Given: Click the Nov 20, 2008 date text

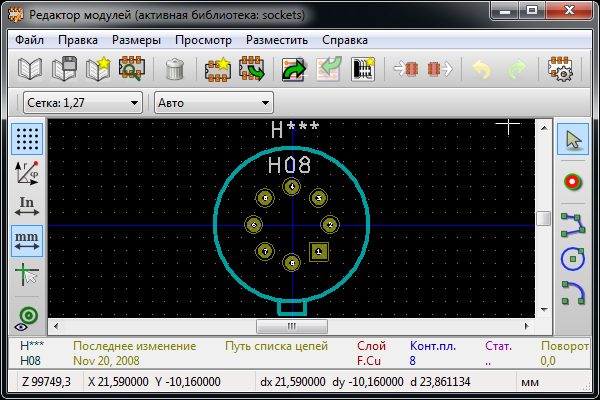Looking at the screenshot, I should pyautogui.click(x=106, y=361).
